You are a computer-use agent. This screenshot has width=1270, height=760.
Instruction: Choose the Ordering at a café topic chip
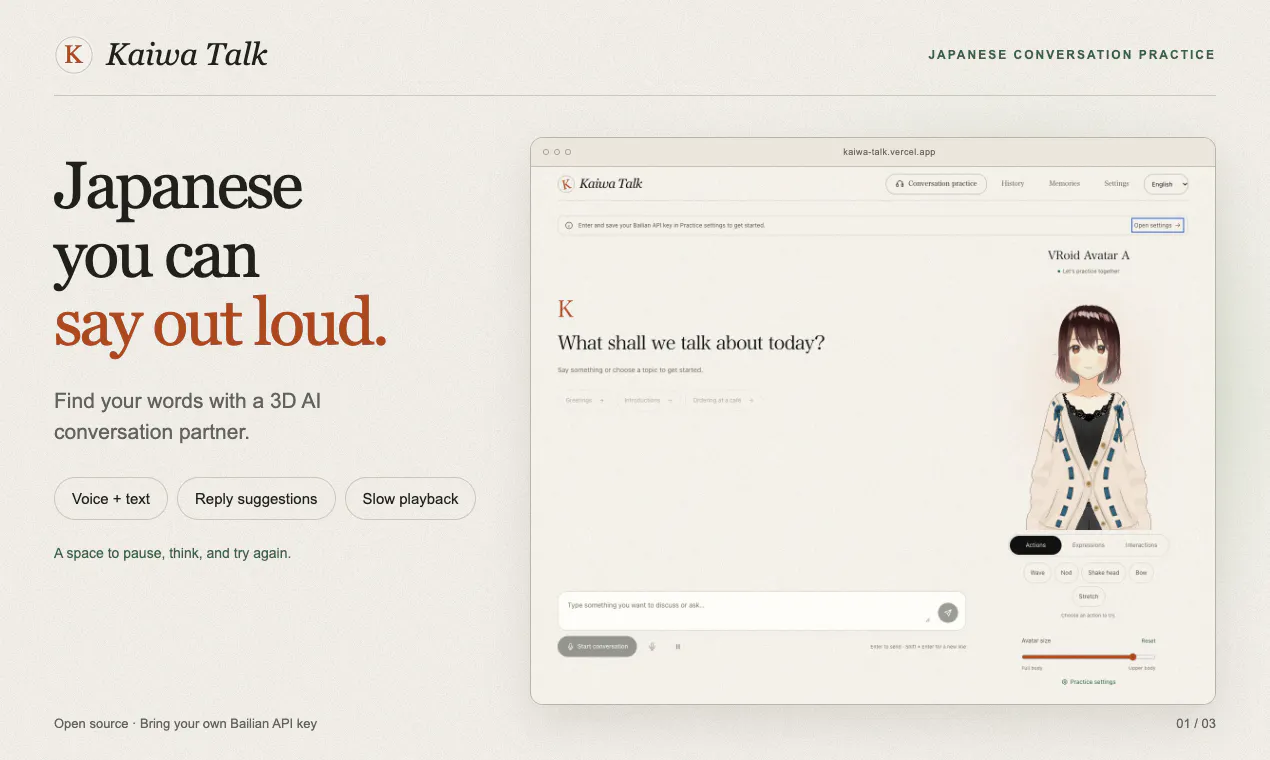point(723,400)
